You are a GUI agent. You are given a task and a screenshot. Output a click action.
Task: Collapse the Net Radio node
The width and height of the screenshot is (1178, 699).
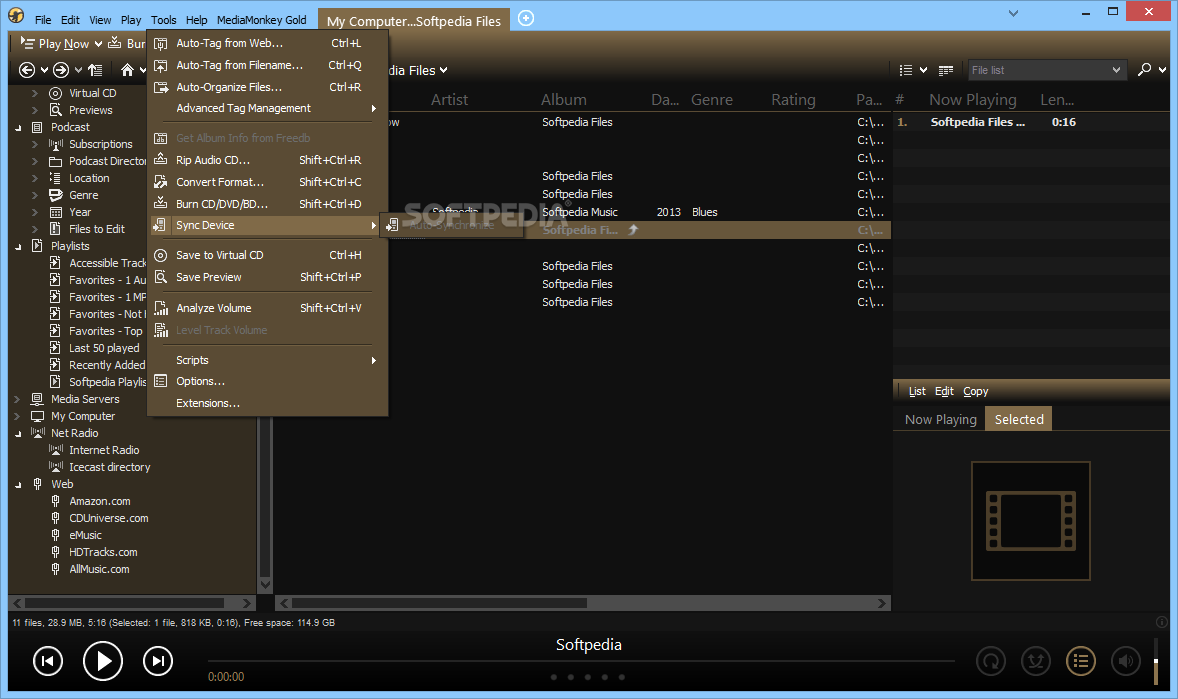click(18, 434)
